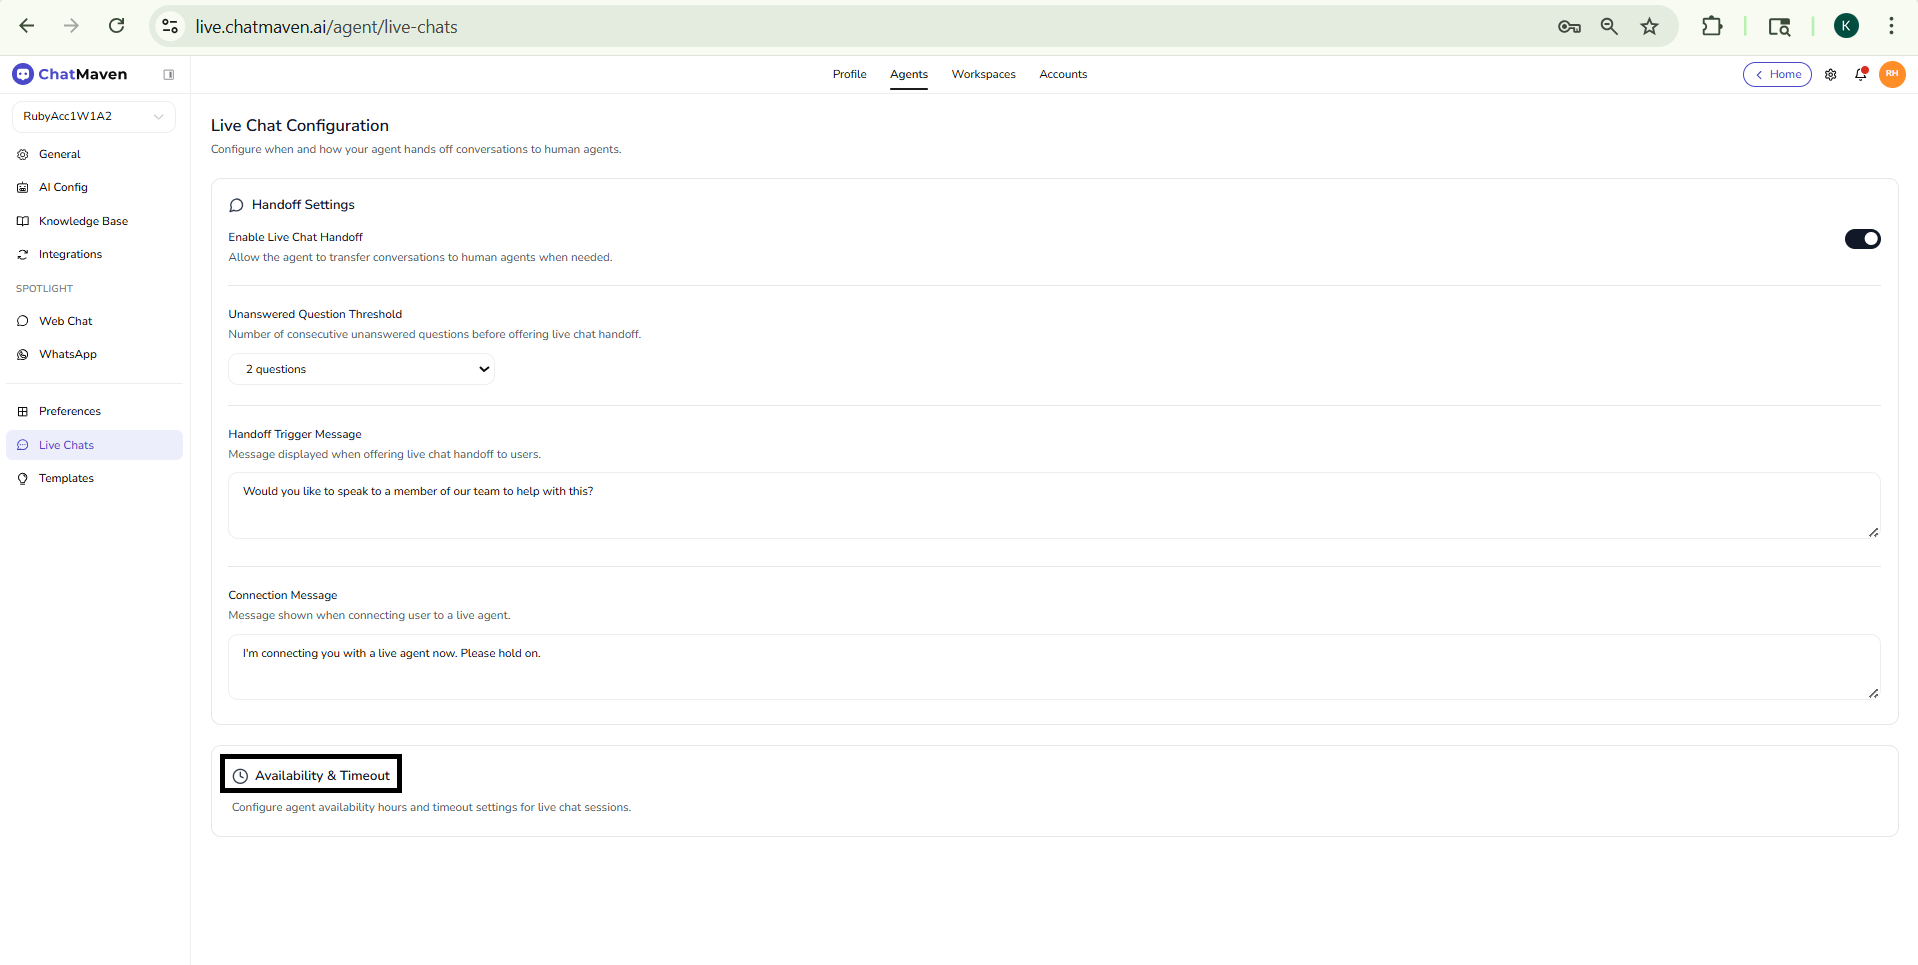Screen dimensions: 1918x965
Task: Open the Accounts tab
Action: 1063,74
